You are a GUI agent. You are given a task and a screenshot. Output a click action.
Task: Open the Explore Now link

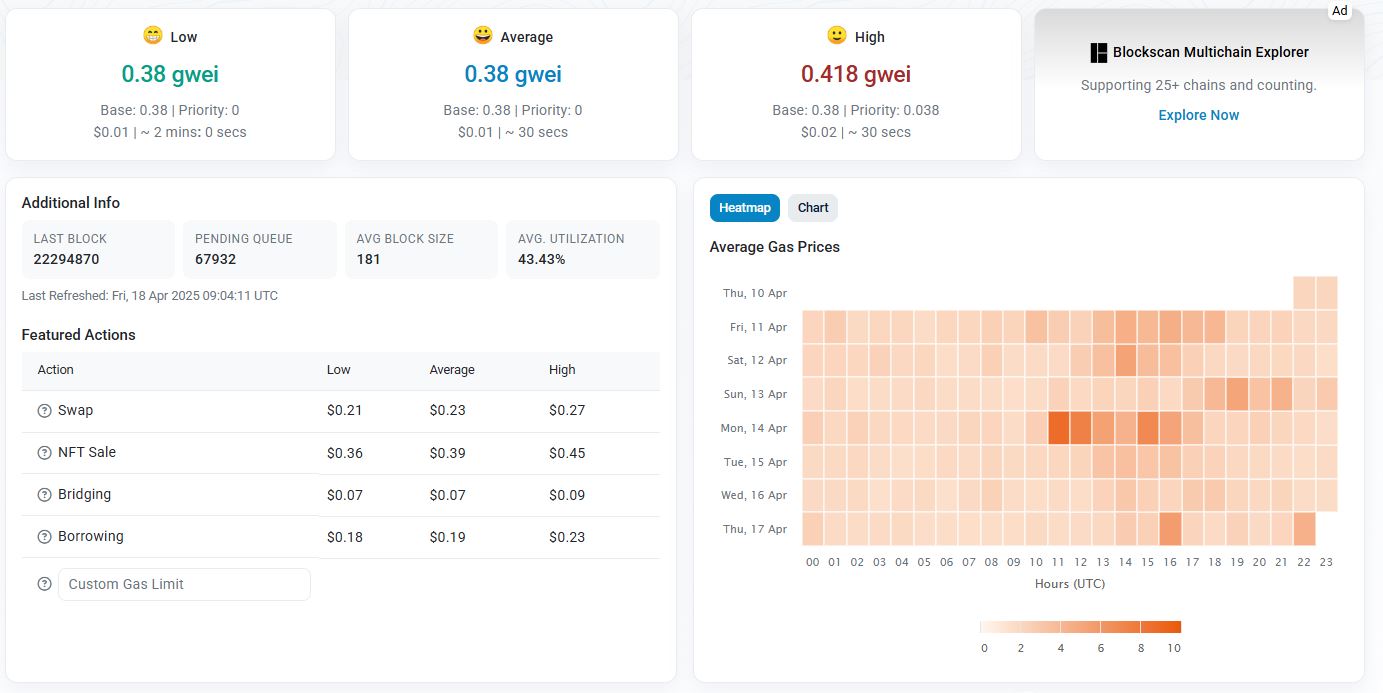[1198, 115]
